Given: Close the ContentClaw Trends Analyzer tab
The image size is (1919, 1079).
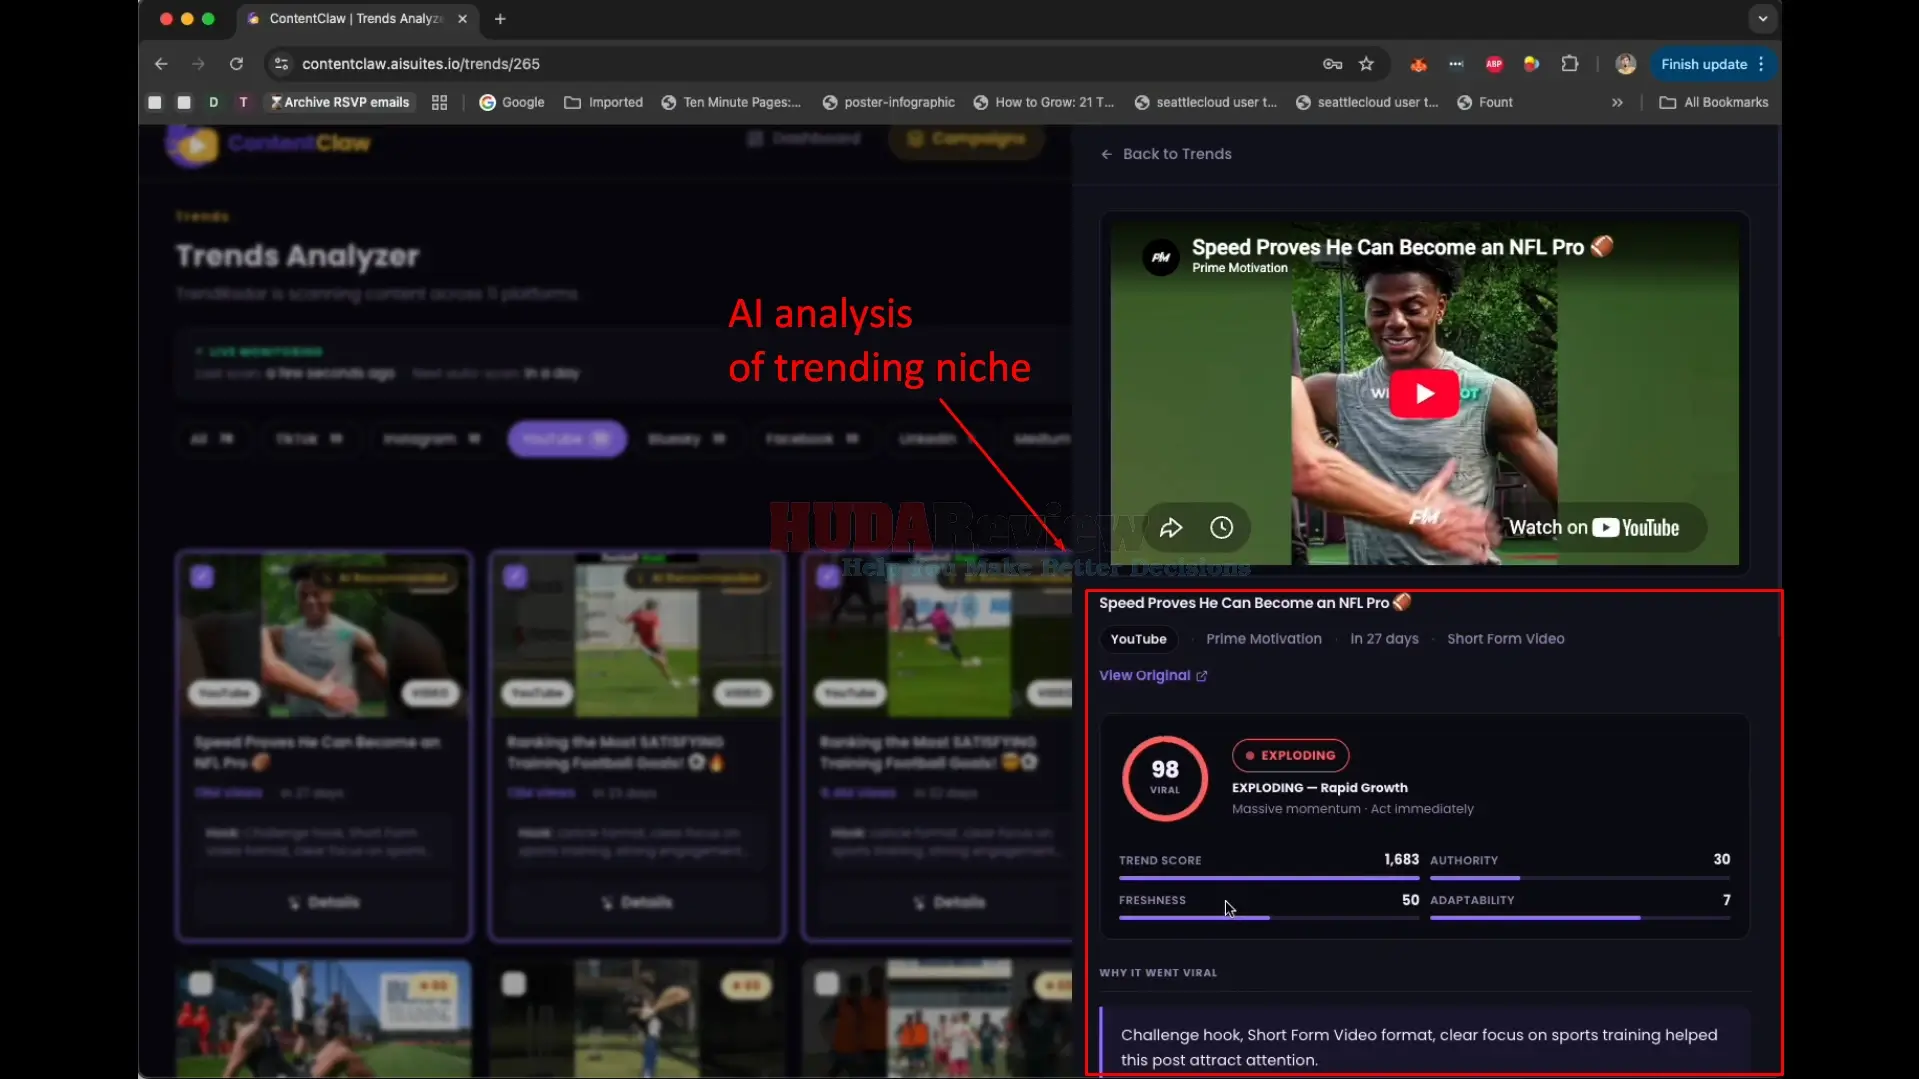Looking at the screenshot, I should pos(462,19).
